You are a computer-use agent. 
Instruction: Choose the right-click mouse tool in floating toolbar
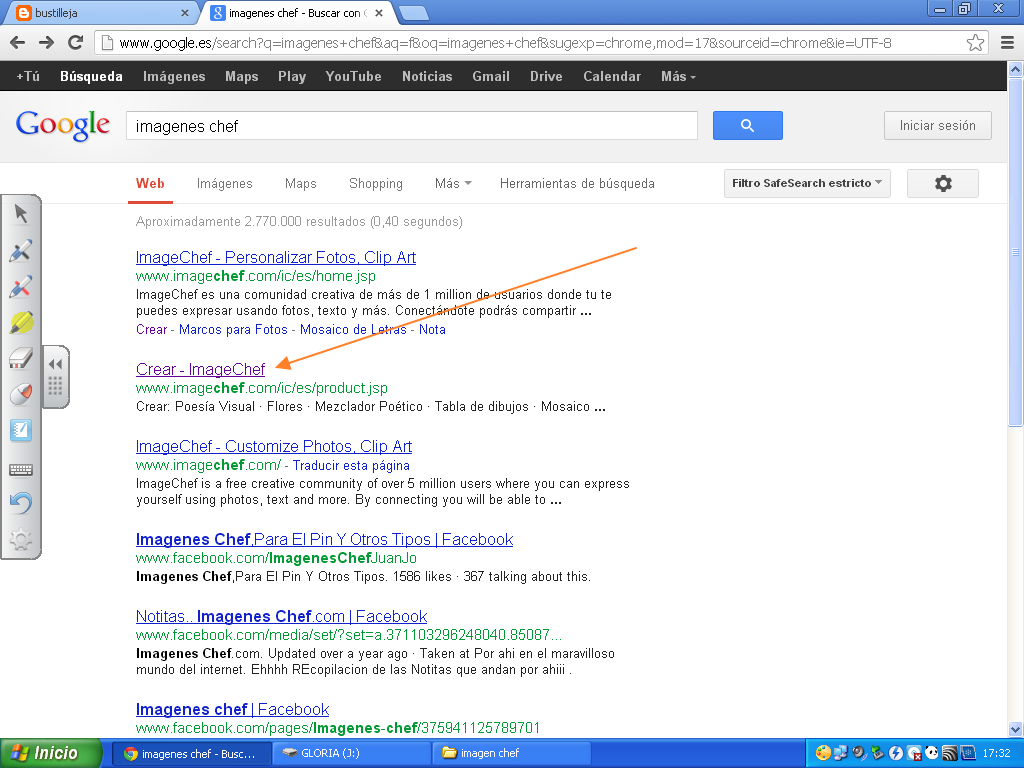[21, 394]
